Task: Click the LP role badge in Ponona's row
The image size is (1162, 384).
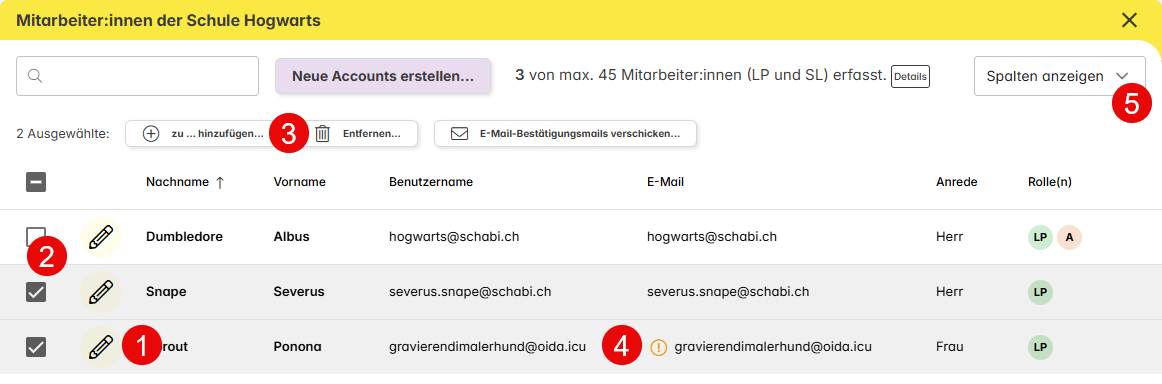Action: 1040,346
